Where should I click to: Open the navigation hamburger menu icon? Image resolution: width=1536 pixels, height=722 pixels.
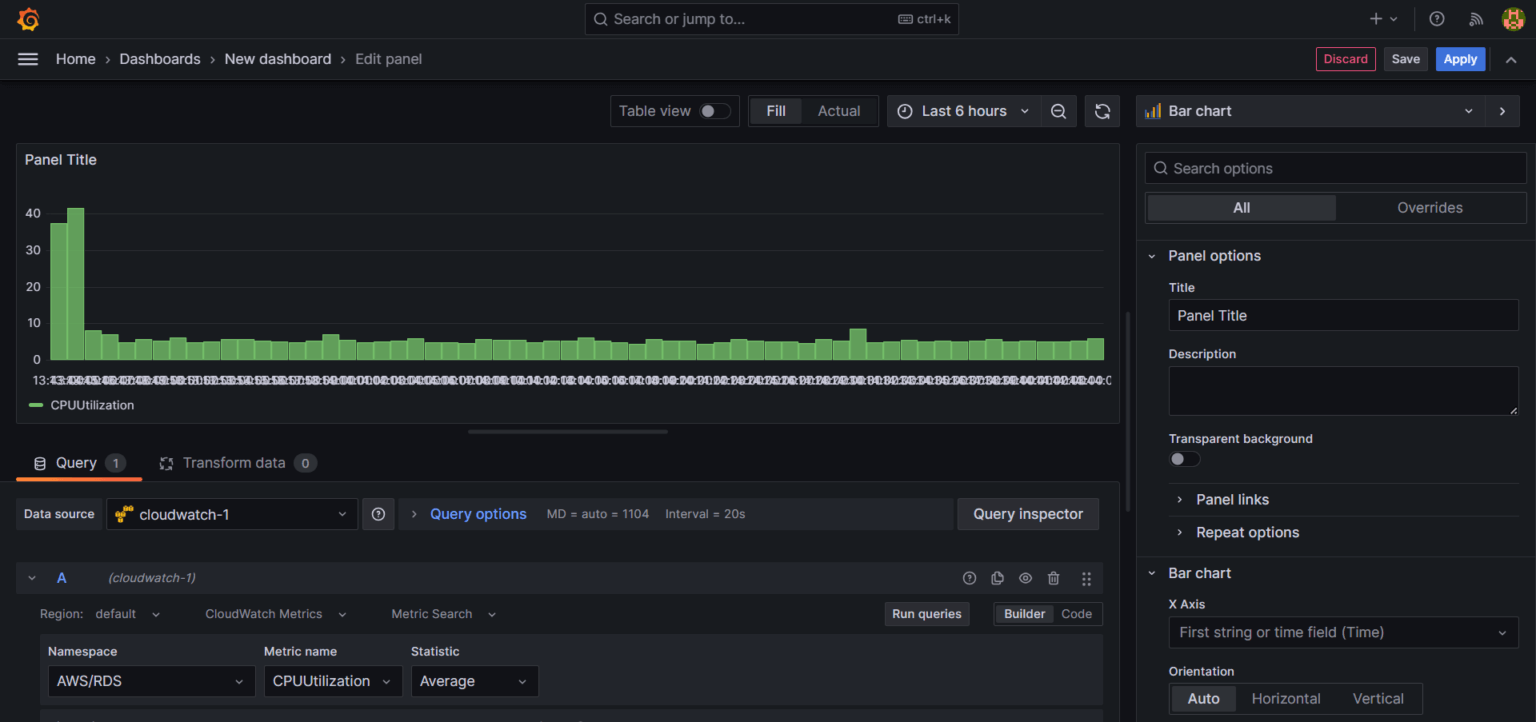pos(28,59)
